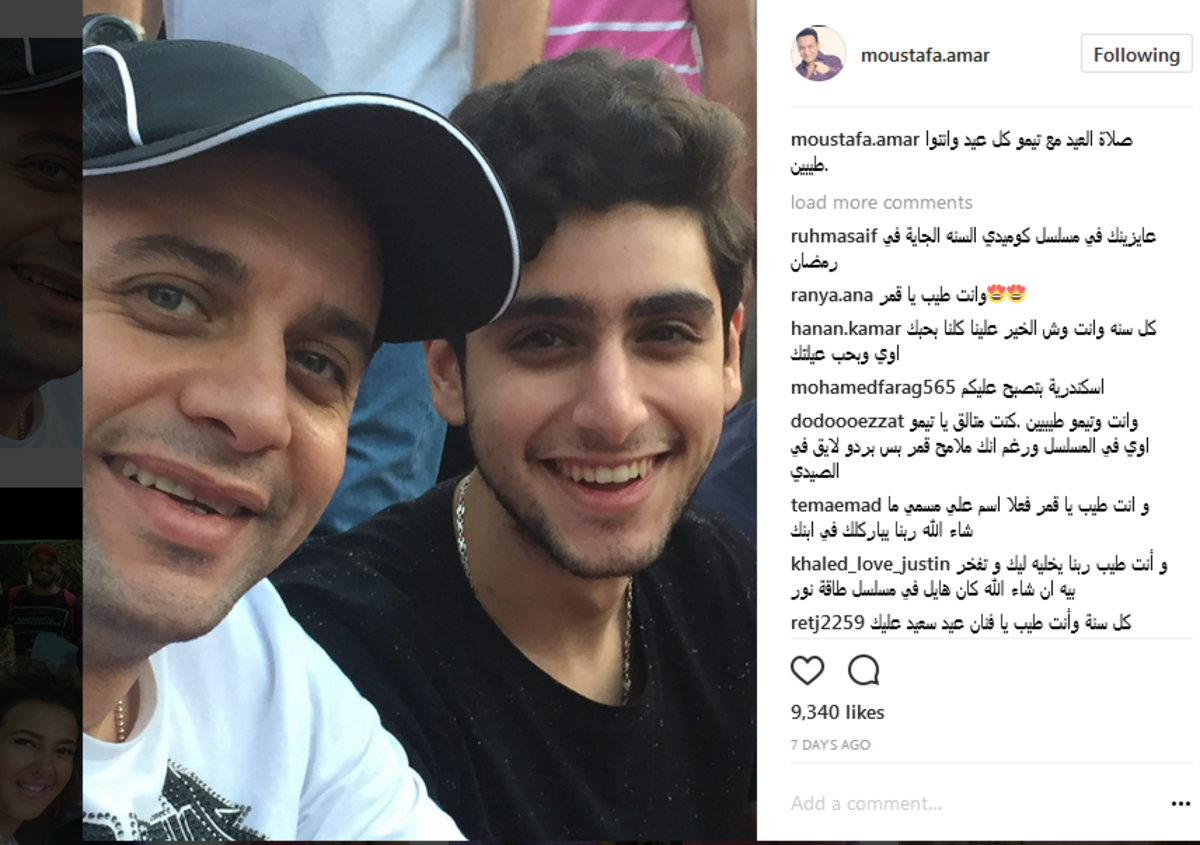Open retj2259 commenter profile
The image size is (1200, 845).
[827, 622]
